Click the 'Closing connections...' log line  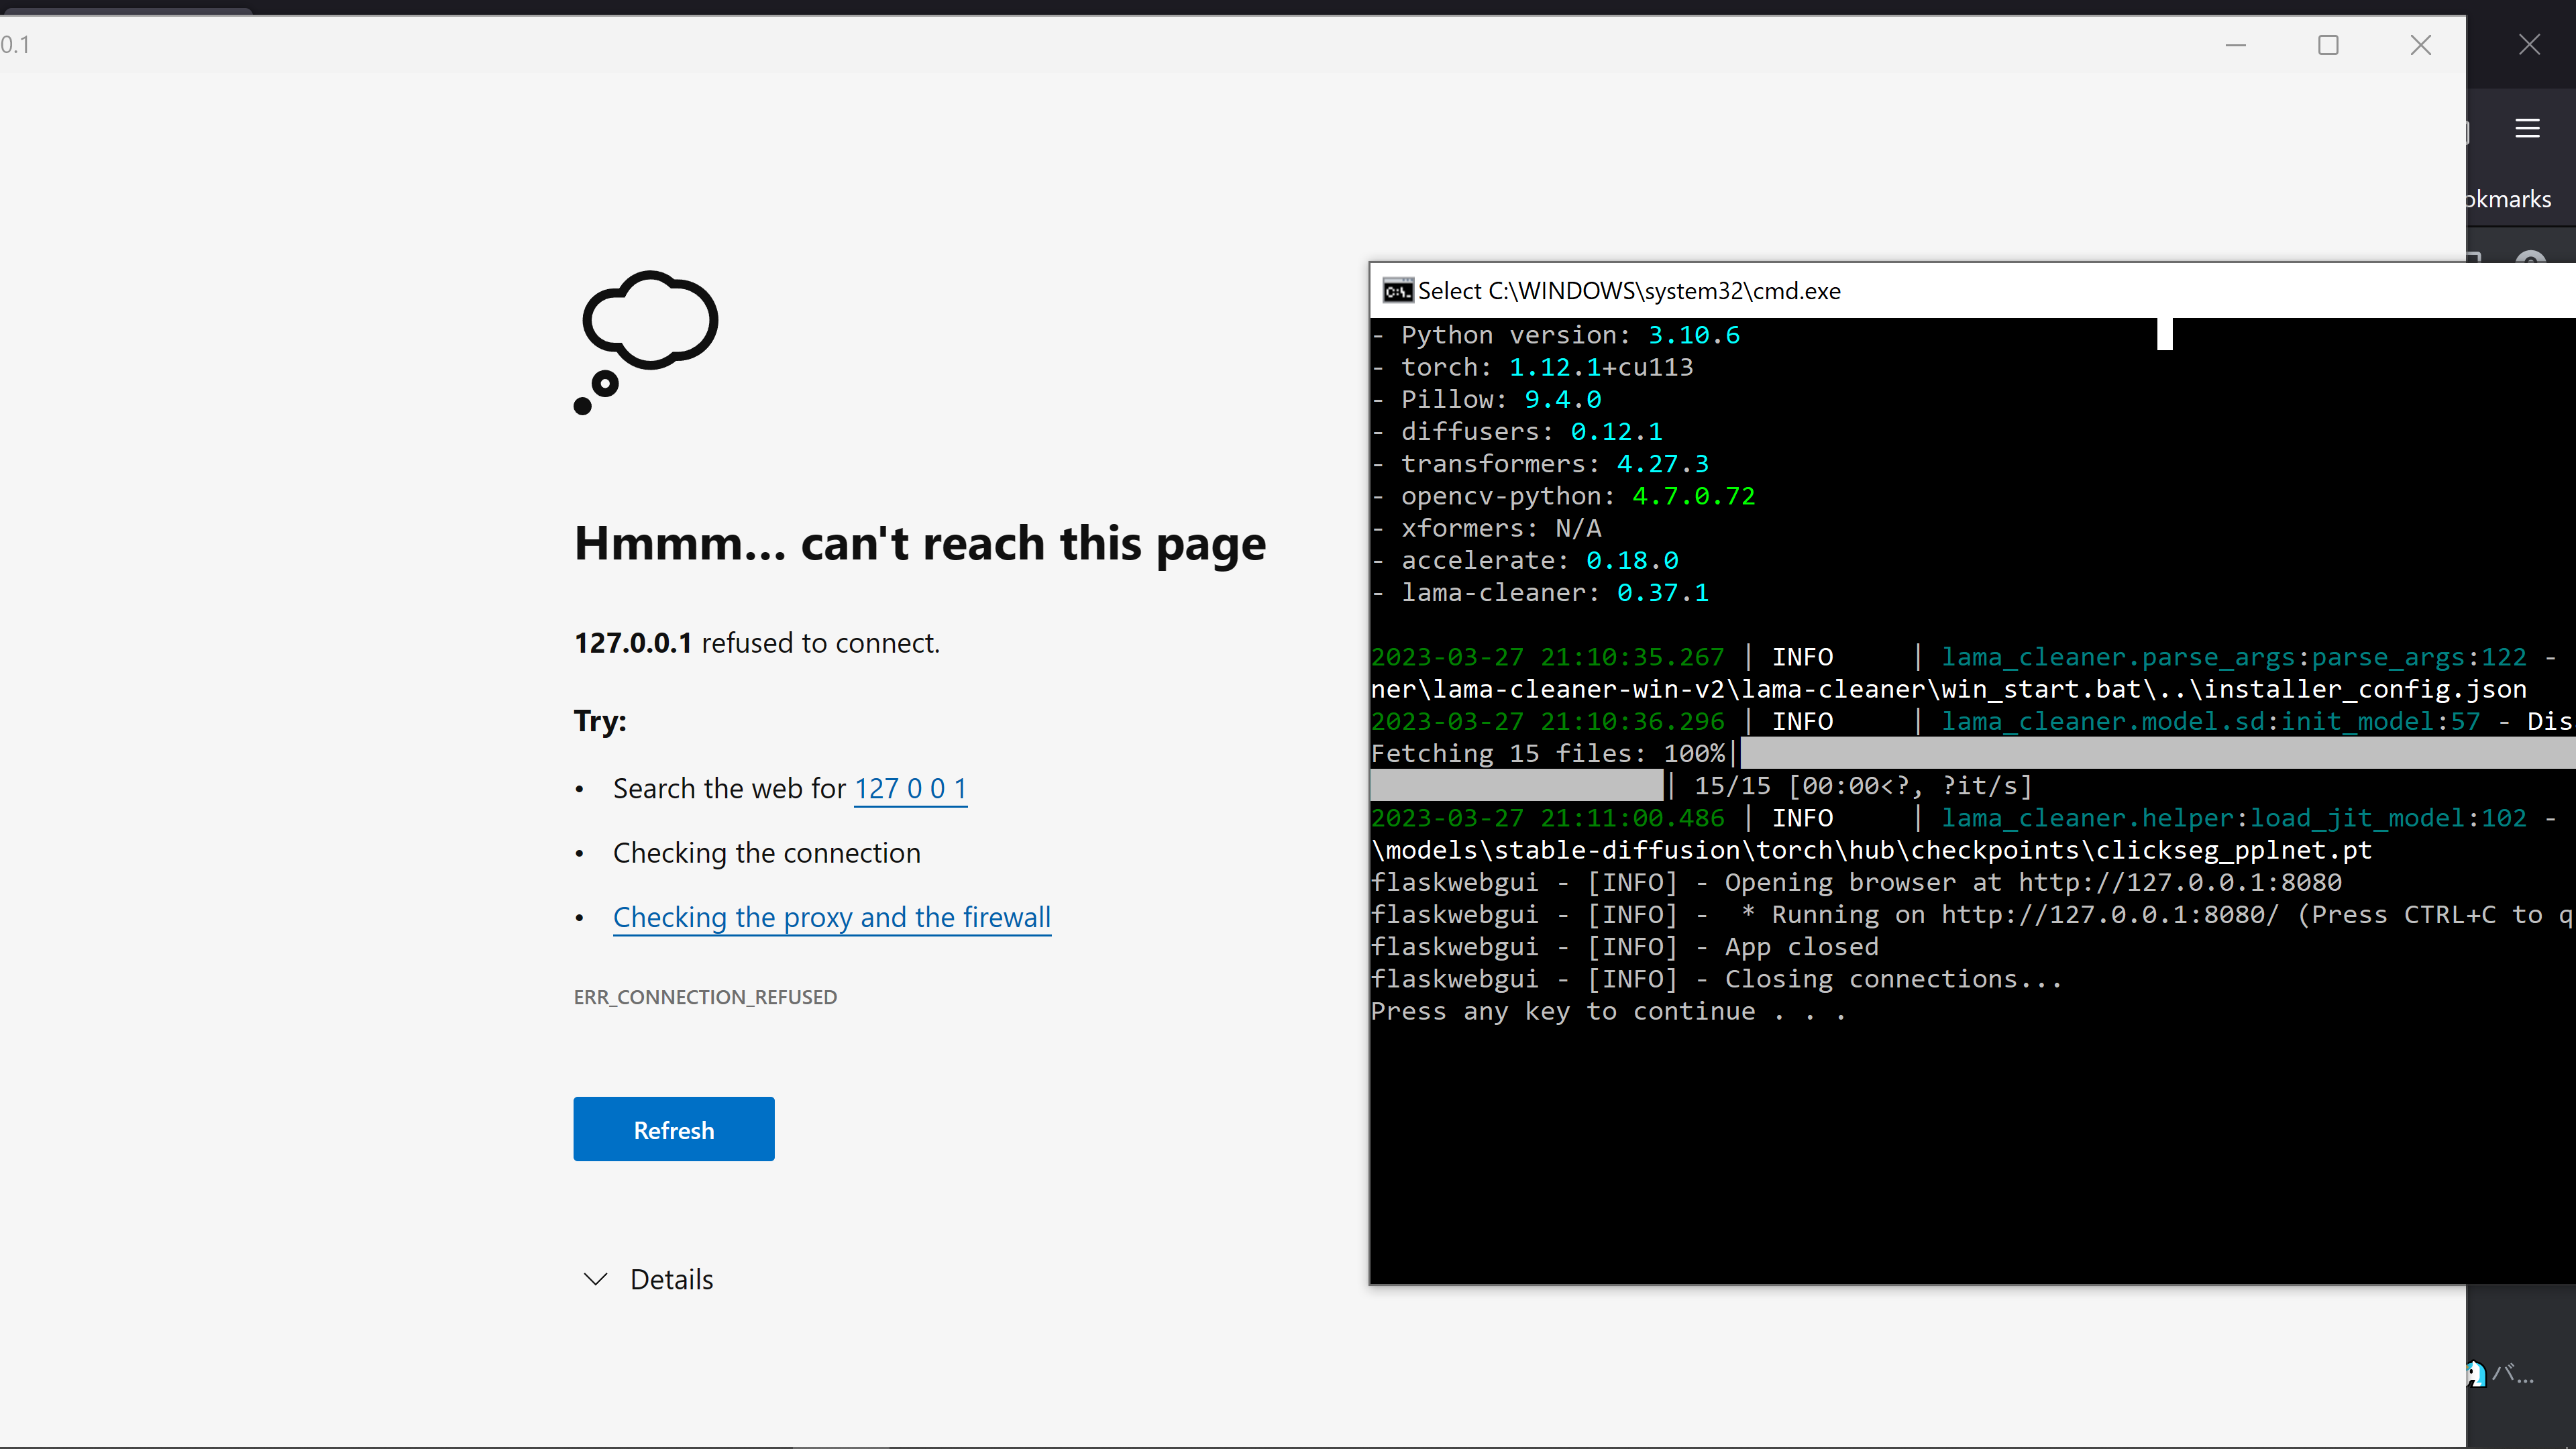[1716, 979]
